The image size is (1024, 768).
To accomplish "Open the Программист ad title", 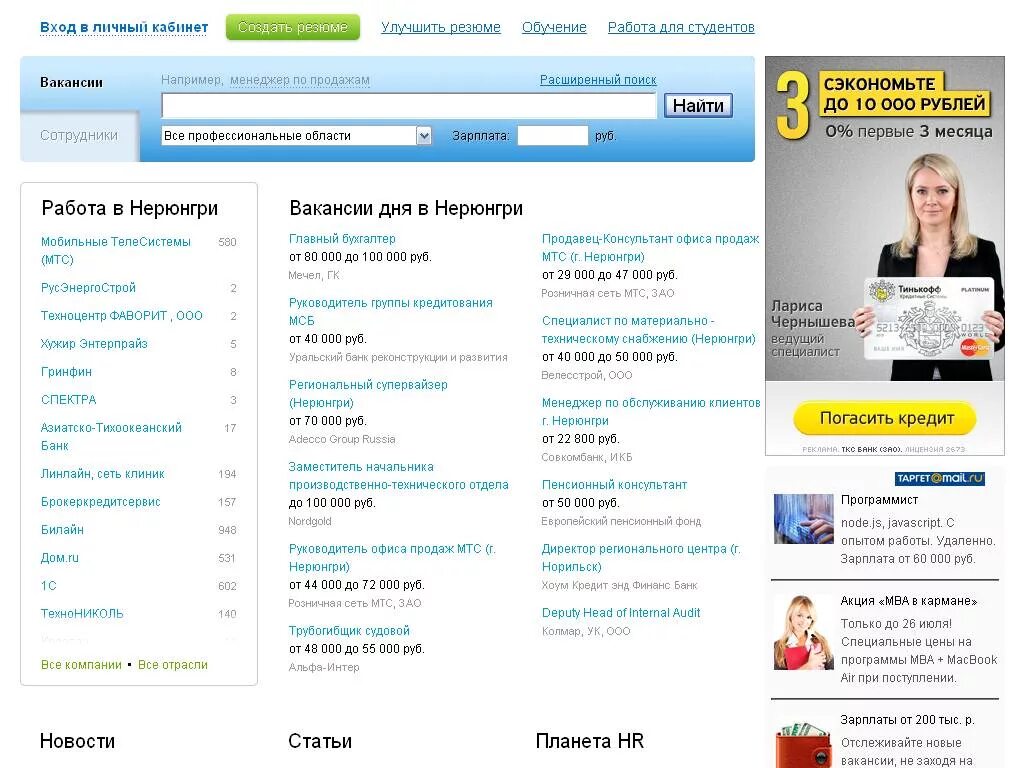I will tap(879, 500).
